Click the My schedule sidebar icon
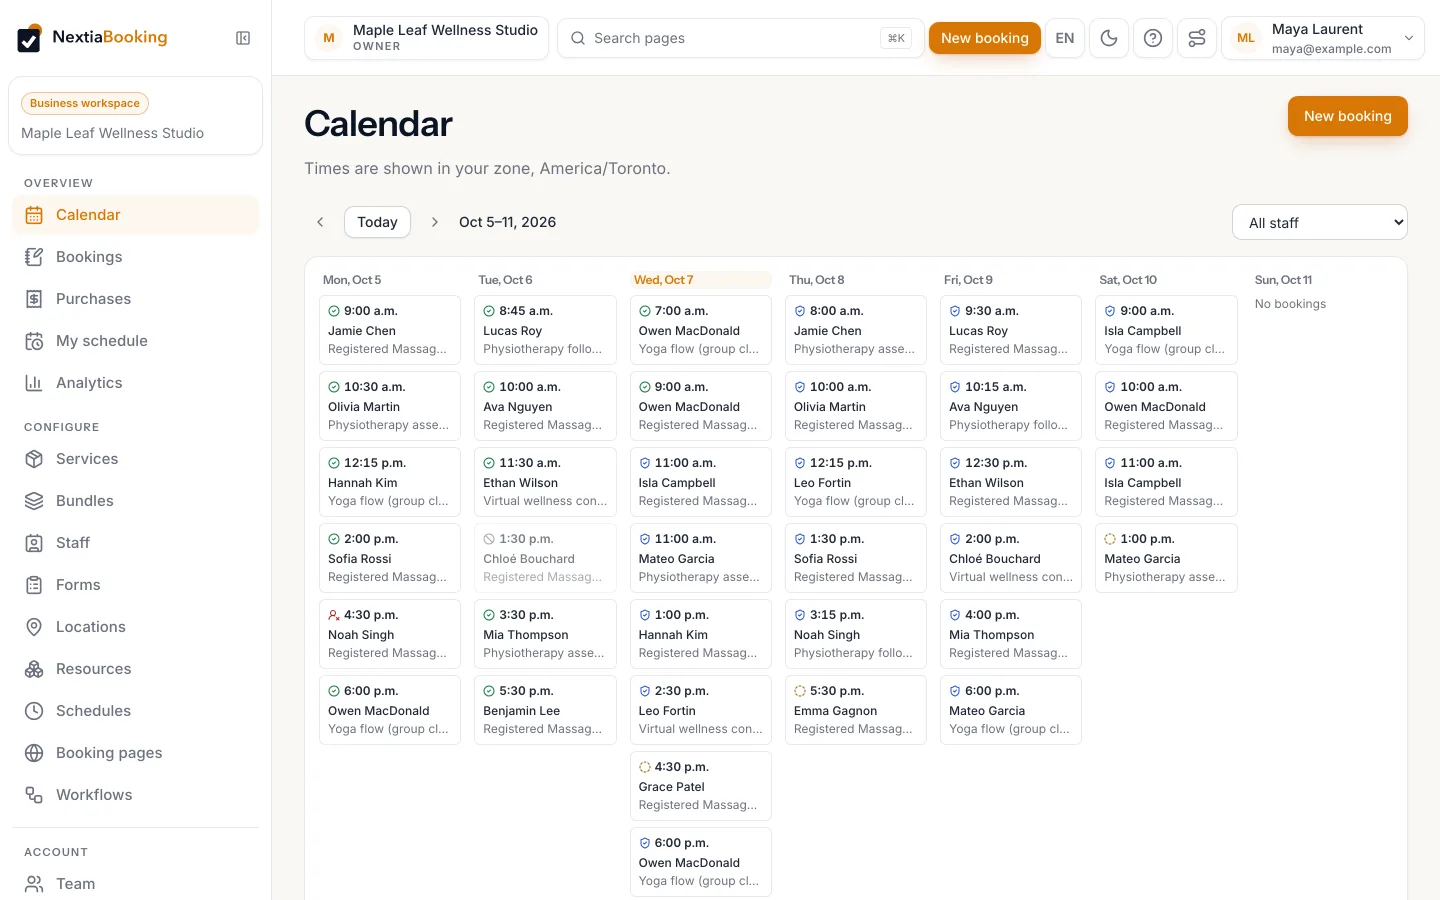This screenshot has height=900, width=1440. click(x=34, y=341)
